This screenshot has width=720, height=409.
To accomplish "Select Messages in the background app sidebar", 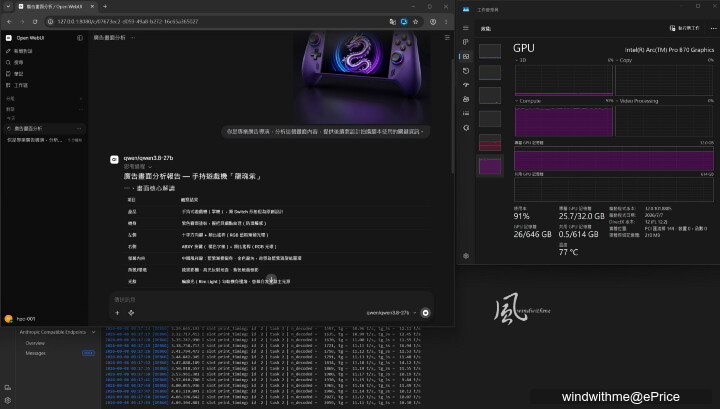I will click(35, 353).
